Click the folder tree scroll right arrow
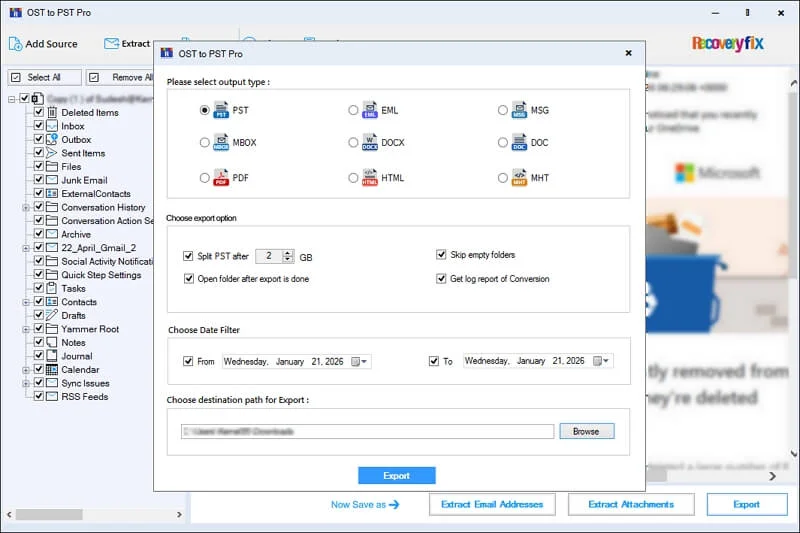This screenshot has width=800, height=533. point(179,515)
